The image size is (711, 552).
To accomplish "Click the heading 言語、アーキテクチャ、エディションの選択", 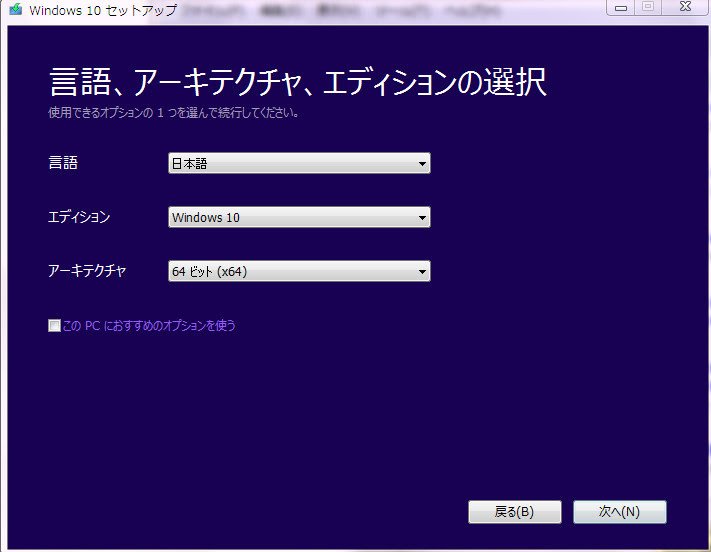I will tap(298, 82).
